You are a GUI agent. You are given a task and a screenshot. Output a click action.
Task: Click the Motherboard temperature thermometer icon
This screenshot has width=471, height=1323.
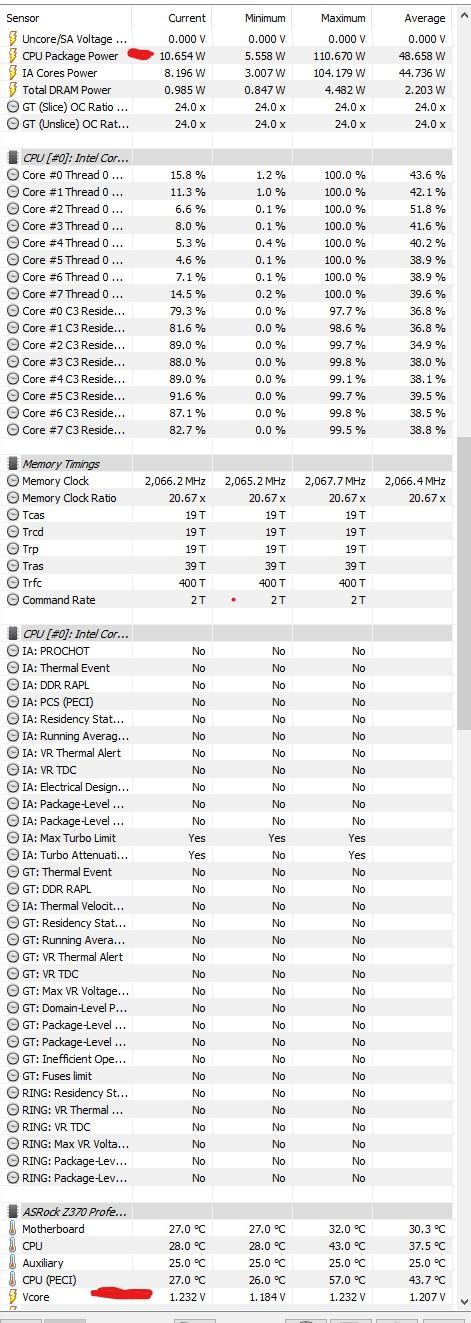12,1229
